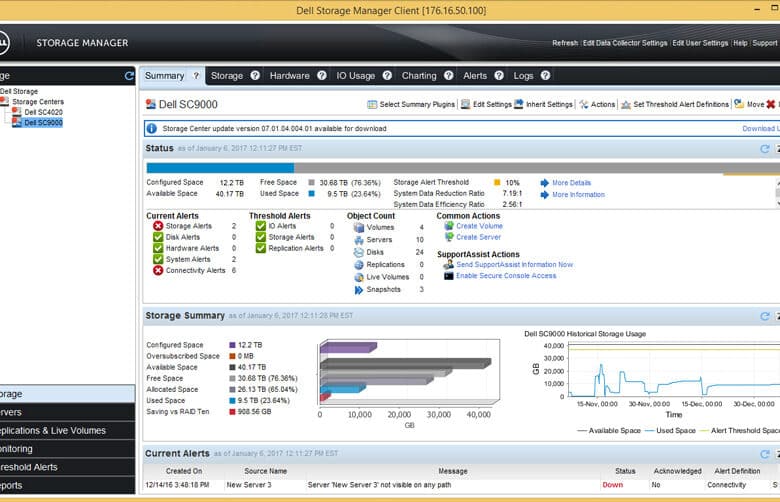
Task: Refresh the Status section
Action: point(765,149)
